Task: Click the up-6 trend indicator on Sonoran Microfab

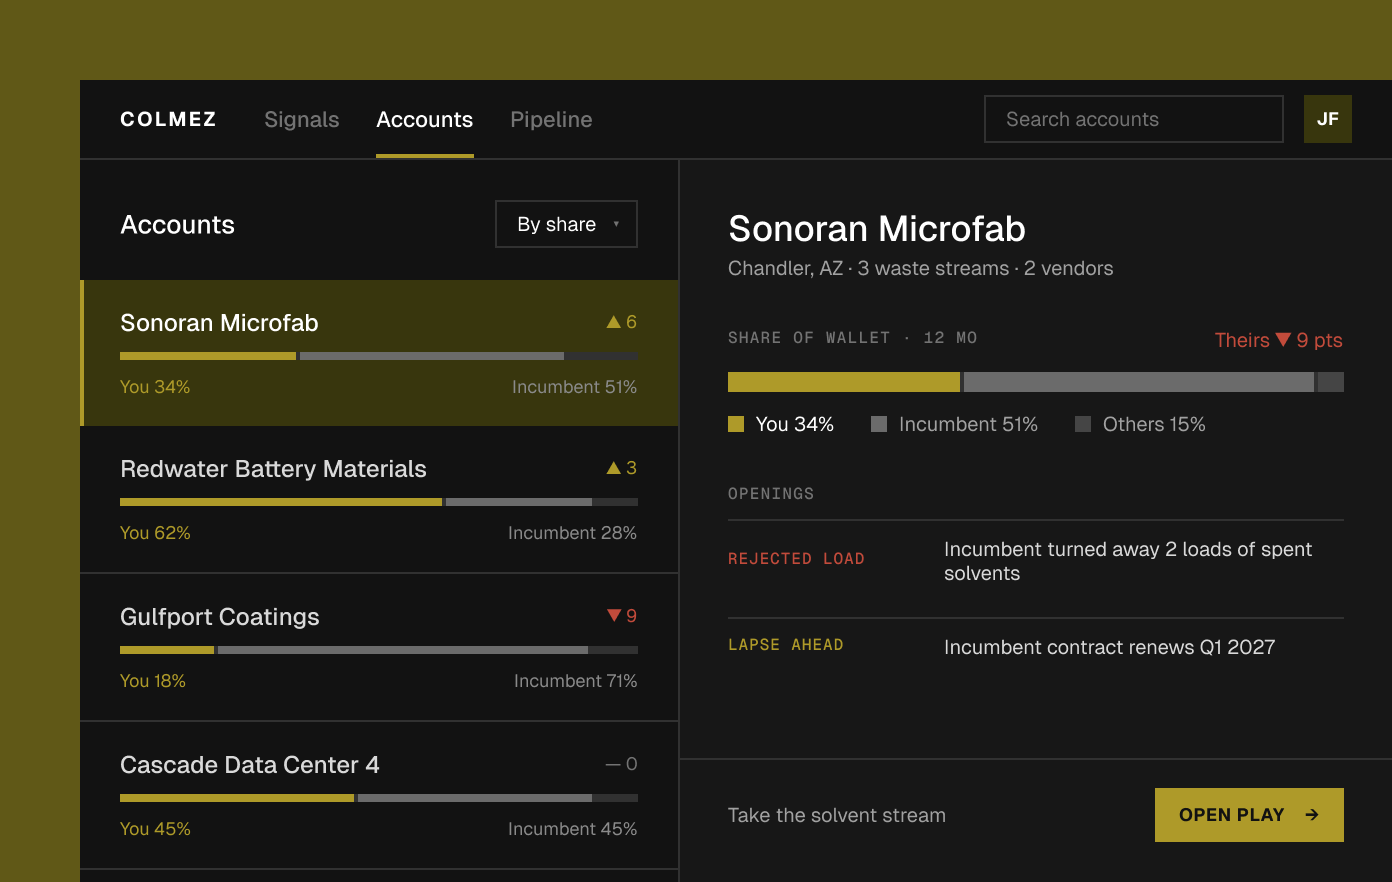Action: click(x=621, y=322)
